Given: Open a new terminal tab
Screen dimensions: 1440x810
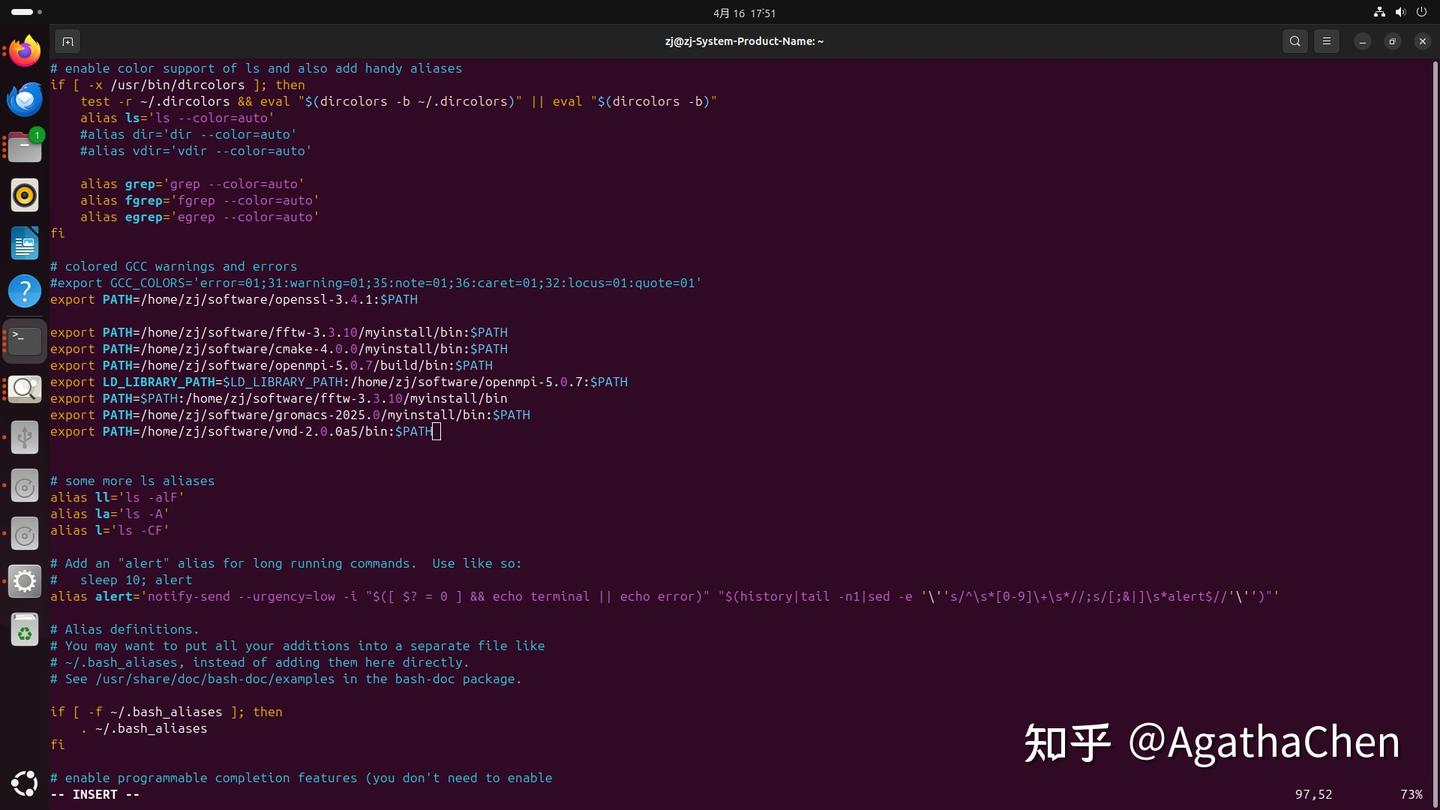Looking at the screenshot, I should pyautogui.click(x=67, y=41).
